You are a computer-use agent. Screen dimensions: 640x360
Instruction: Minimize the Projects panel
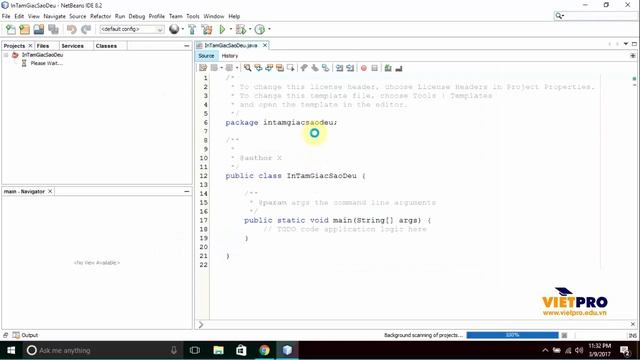(x=187, y=46)
